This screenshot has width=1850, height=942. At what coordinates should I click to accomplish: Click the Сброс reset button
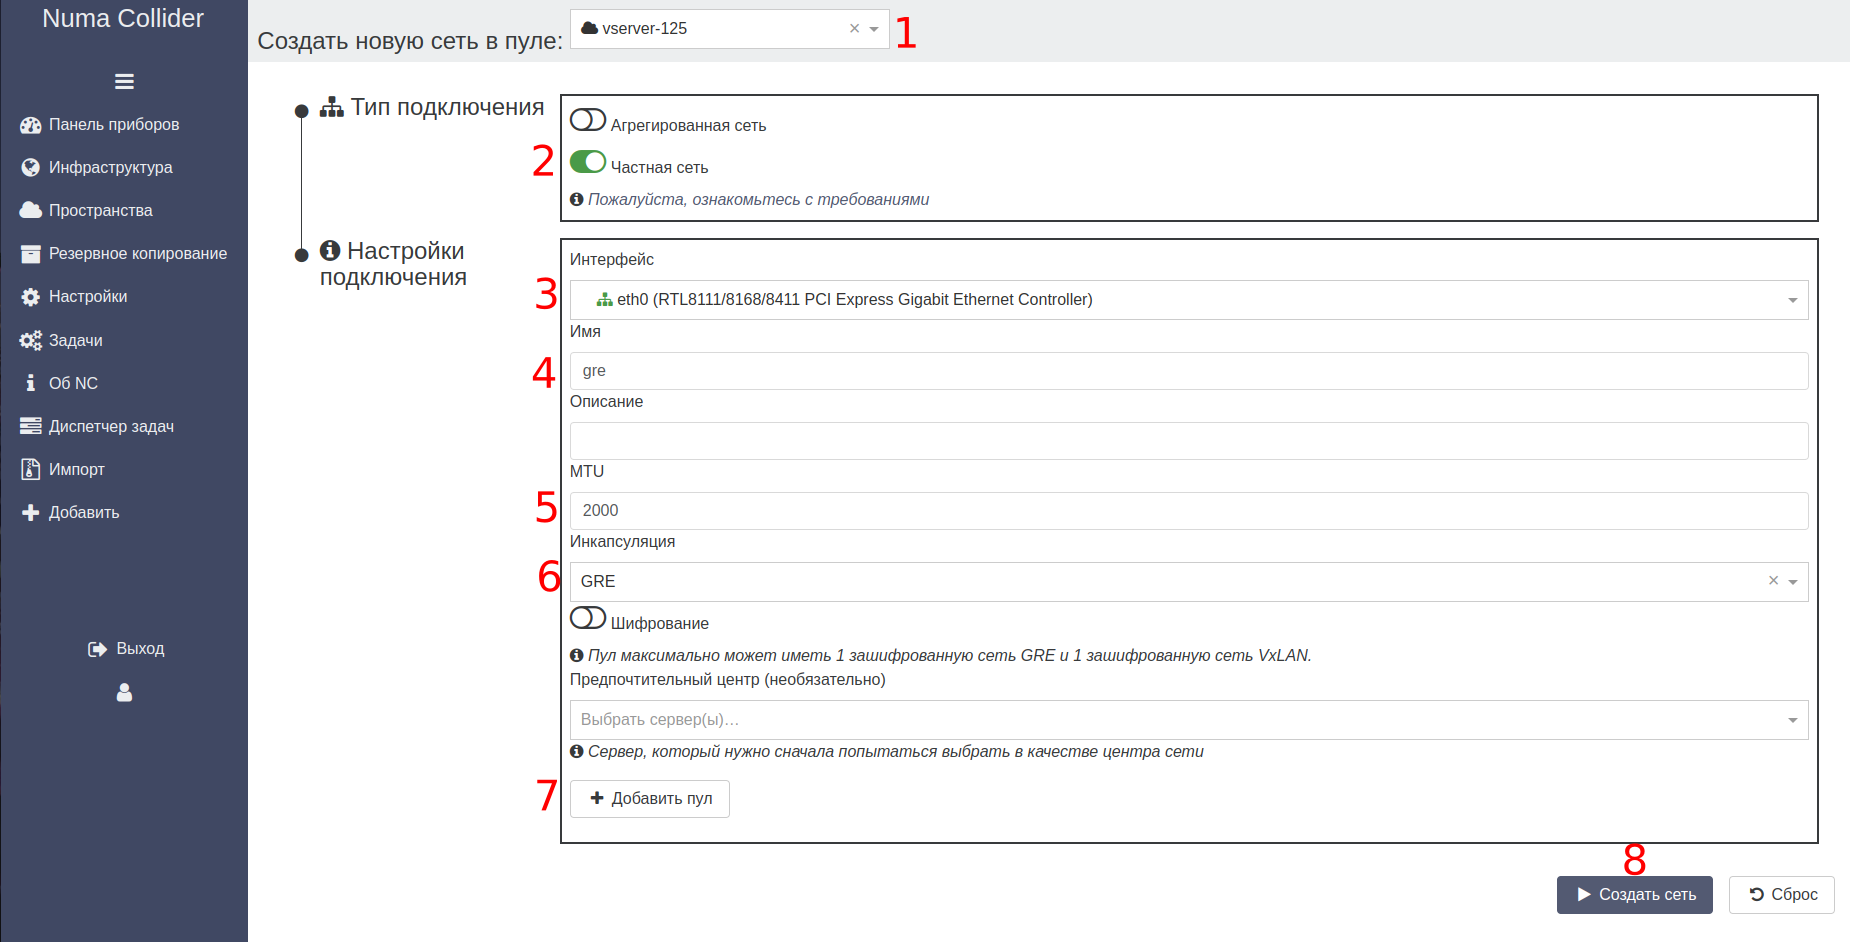1782,895
